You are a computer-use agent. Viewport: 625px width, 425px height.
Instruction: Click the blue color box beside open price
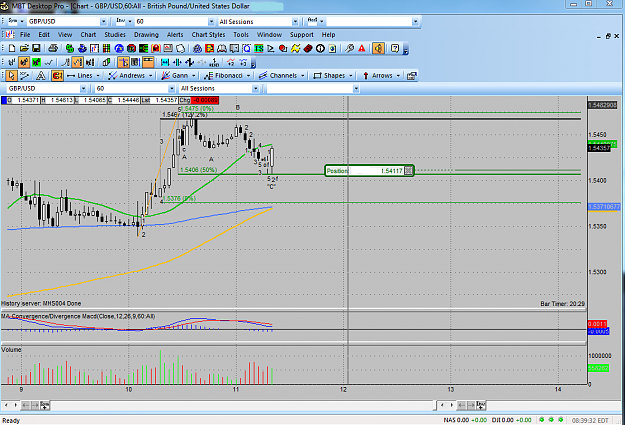coord(4,100)
